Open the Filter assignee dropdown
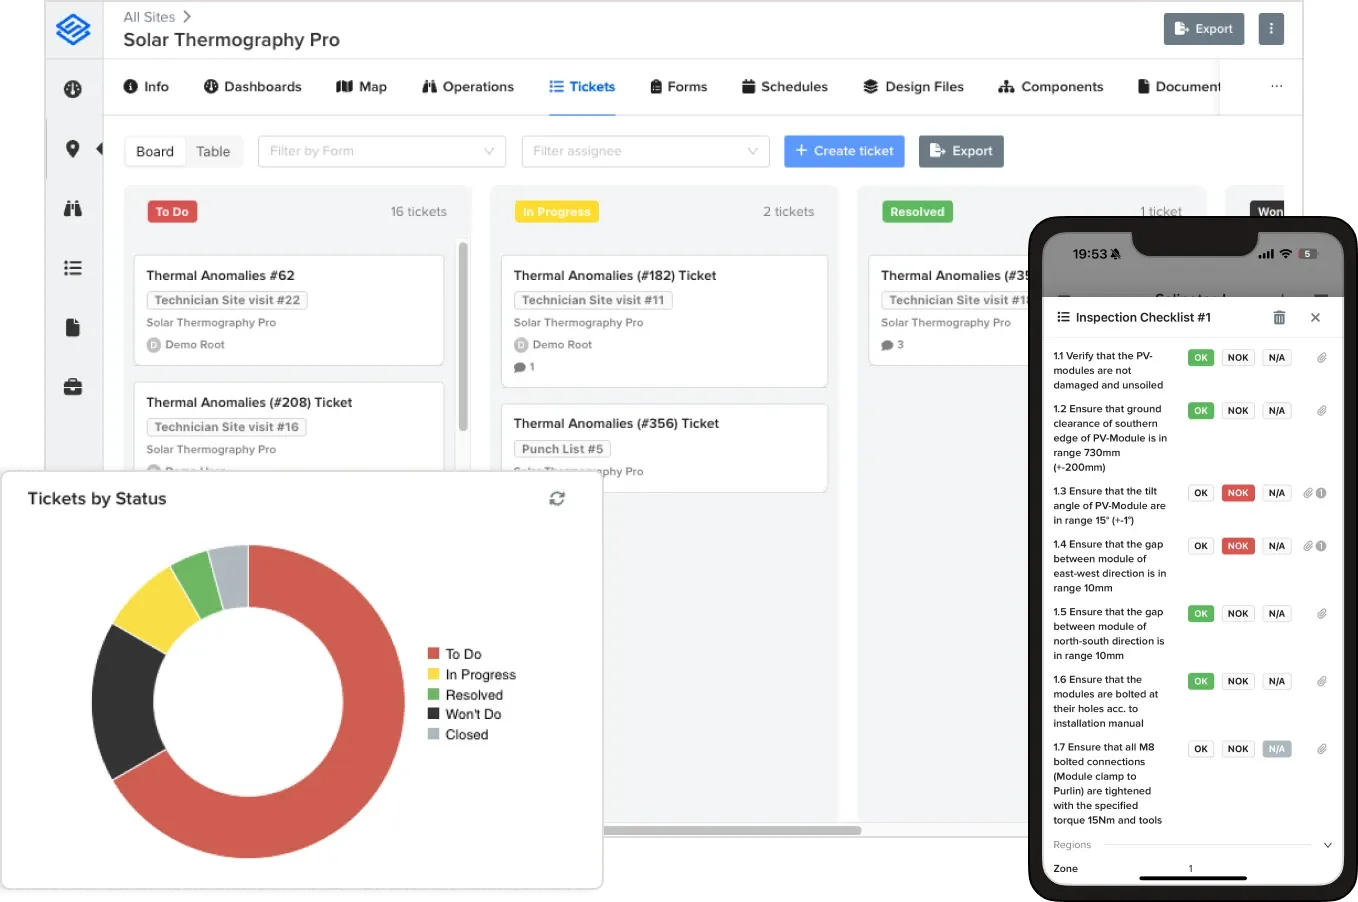Image resolution: width=1358 pixels, height=902 pixels. (646, 151)
